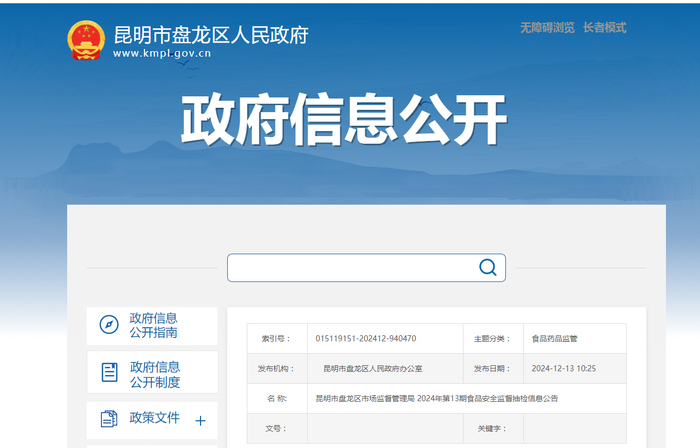Image resolution: width=700 pixels, height=448 pixels.
Task: Click the 文号 label cell
Action: coord(277,428)
